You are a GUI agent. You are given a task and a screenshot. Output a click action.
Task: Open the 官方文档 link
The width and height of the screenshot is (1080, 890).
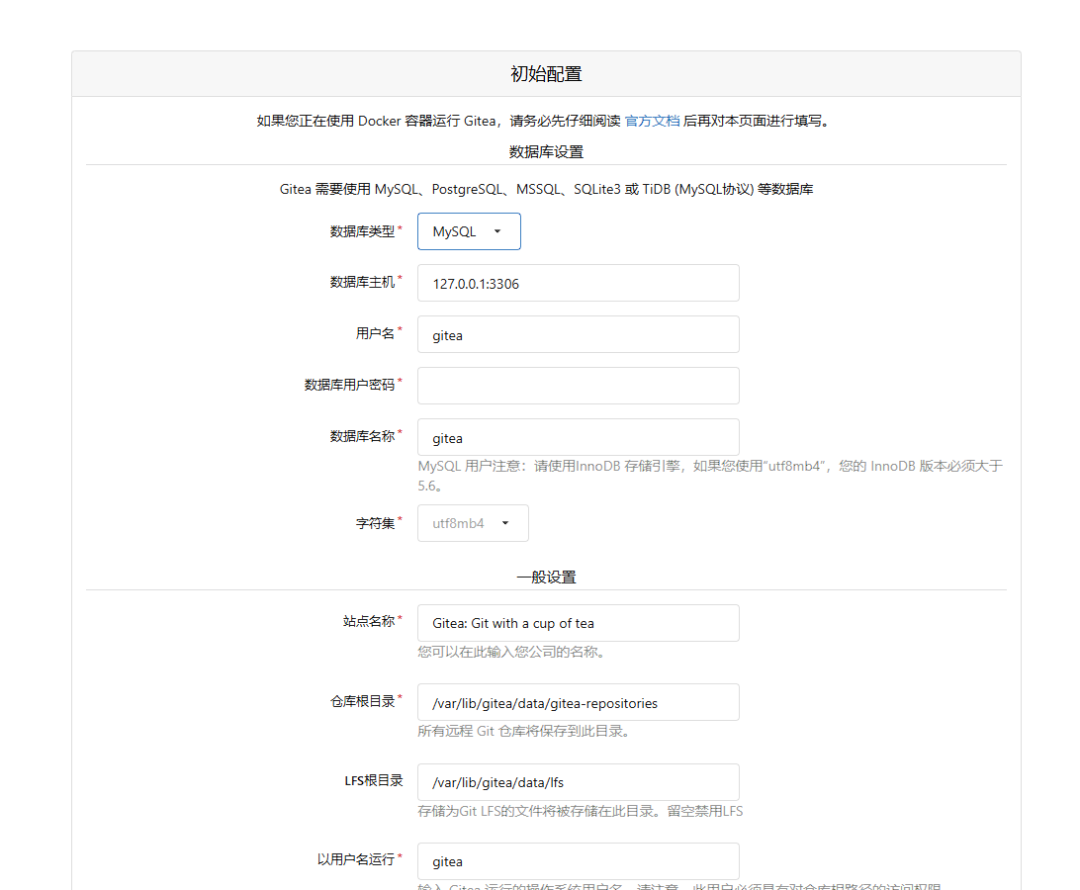pos(652,121)
